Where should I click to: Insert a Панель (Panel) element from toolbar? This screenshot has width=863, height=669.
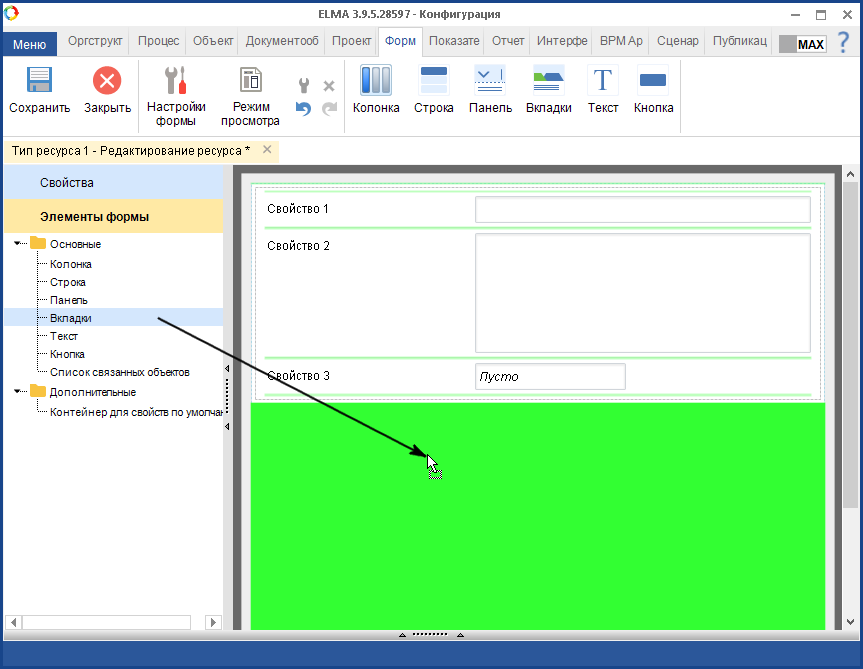[x=490, y=82]
